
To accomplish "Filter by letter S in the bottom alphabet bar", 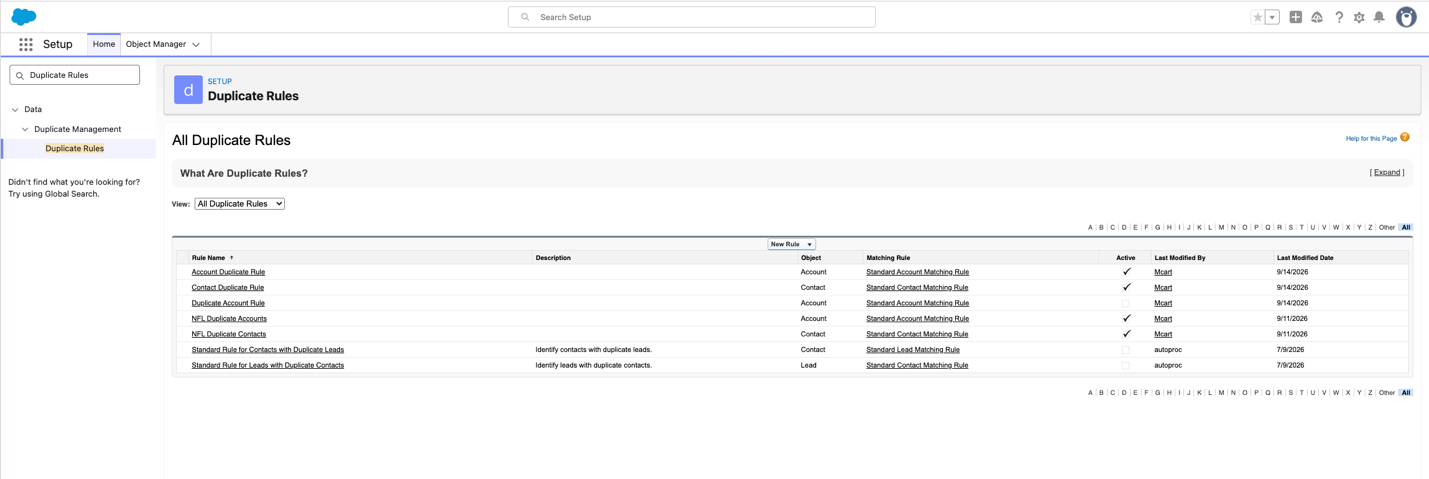I will coord(1290,393).
